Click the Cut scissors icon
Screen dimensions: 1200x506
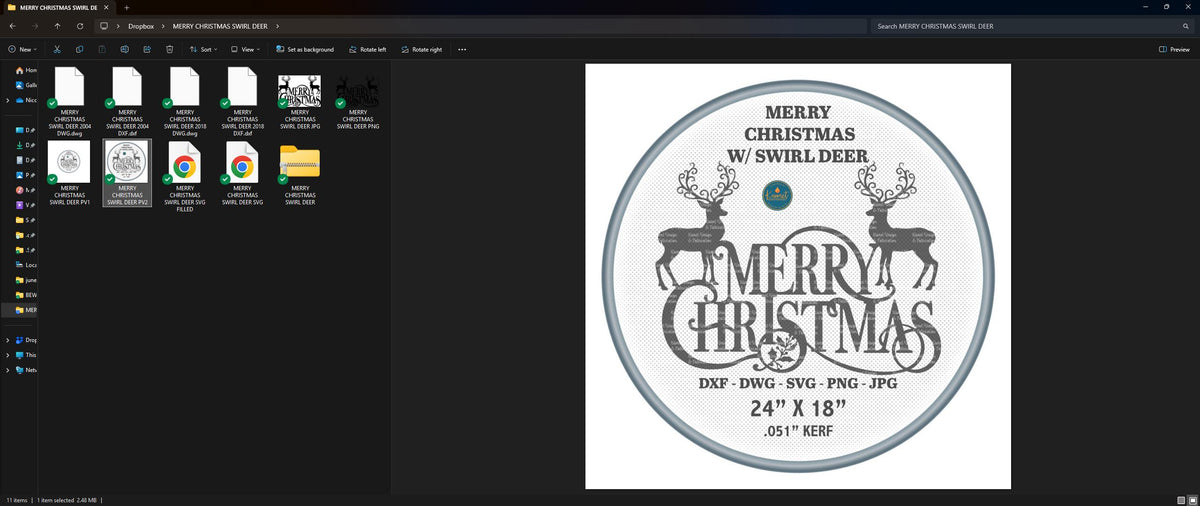pyautogui.click(x=57, y=49)
